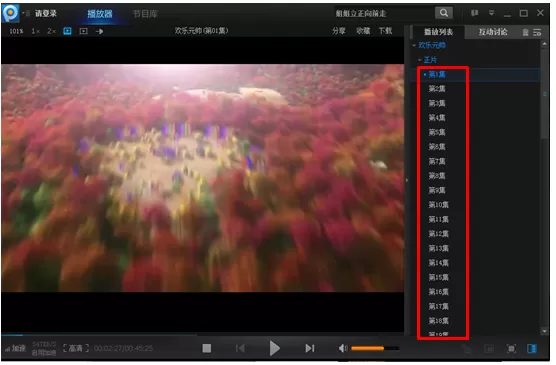Image resolution: width=556 pixels, height=365 pixels.
Task: Collapse the 欢乐元帅 tree node
Action: (414, 45)
